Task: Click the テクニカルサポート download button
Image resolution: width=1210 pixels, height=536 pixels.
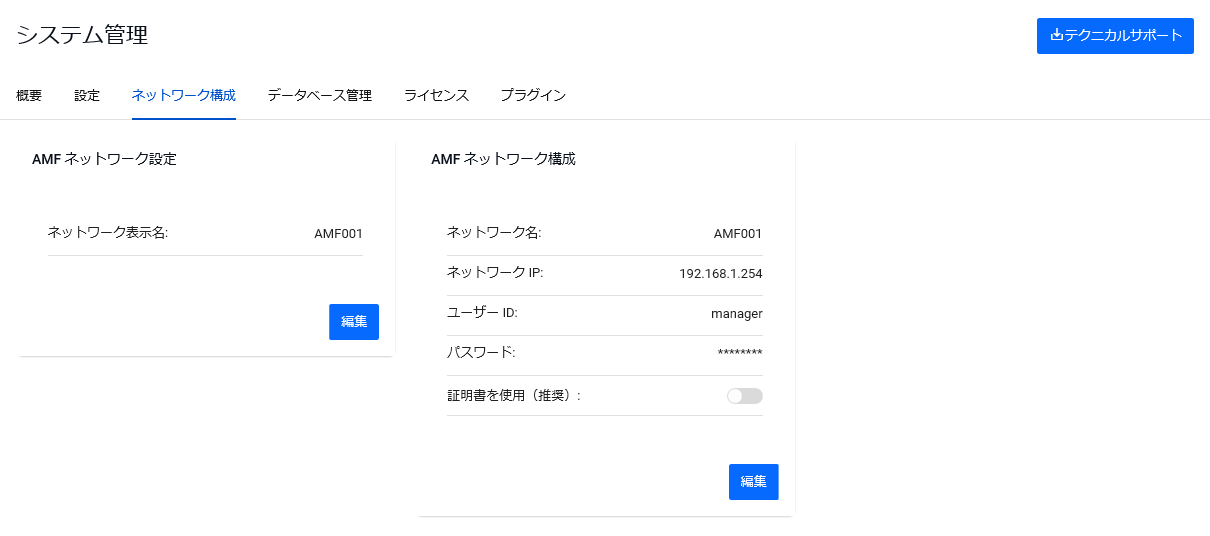Action: (1115, 35)
